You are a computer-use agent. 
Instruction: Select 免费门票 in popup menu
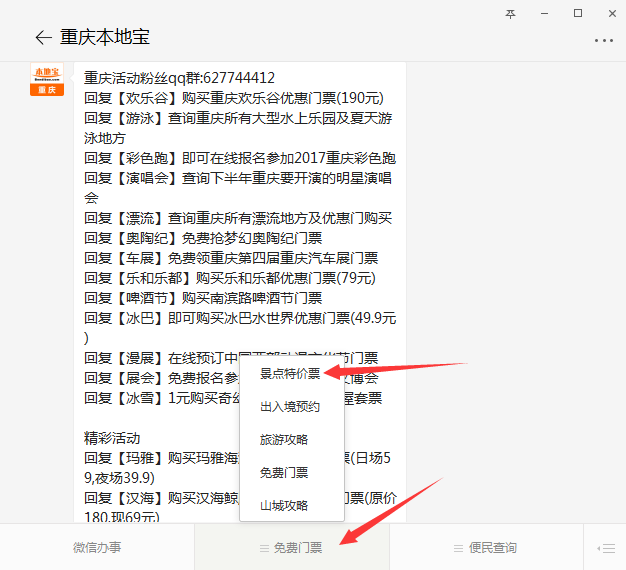tap(284, 473)
